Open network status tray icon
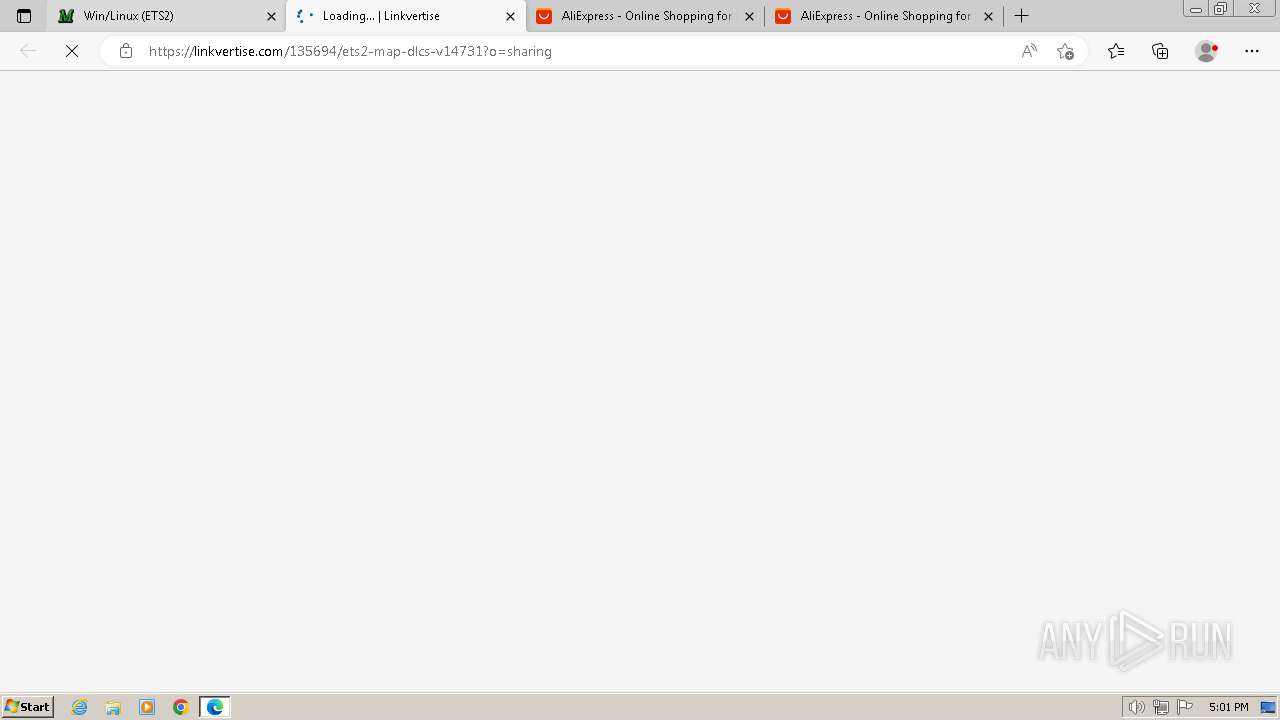Viewport: 1280px width, 720px height. click(1161, 707)
